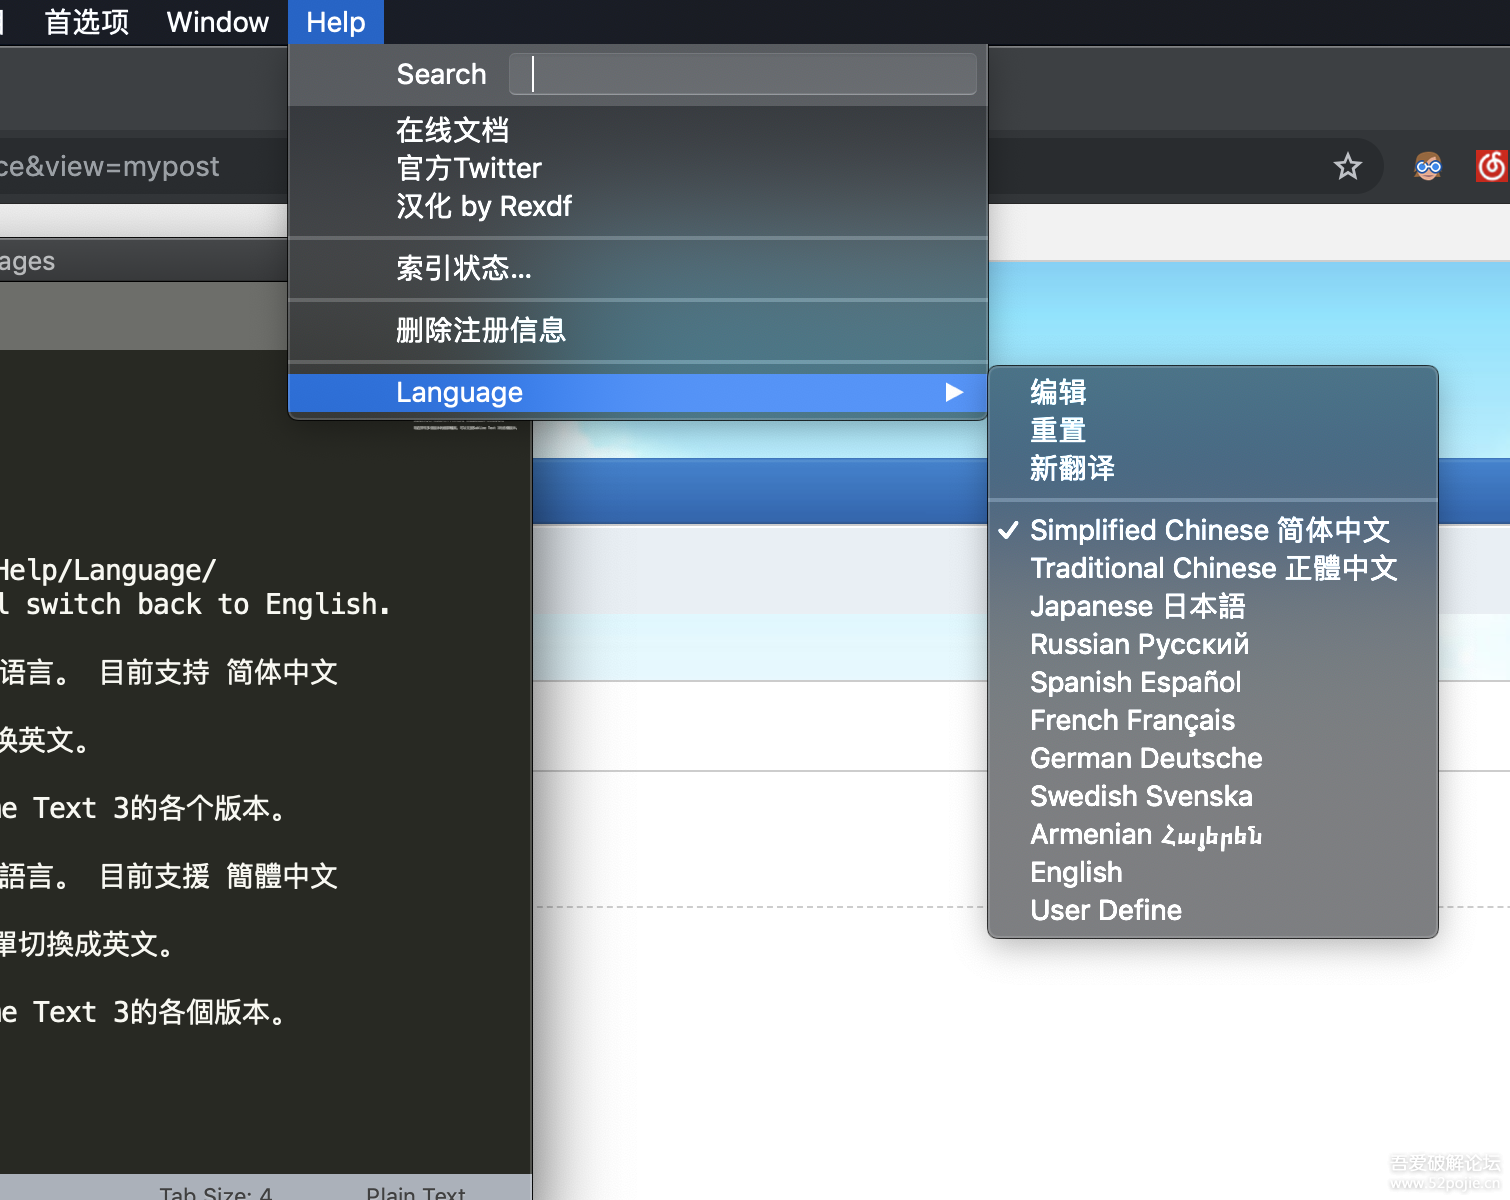Open the glasses avatar extension icon
Screen dimensions: 1510x1200
[x=1428, y=166]
